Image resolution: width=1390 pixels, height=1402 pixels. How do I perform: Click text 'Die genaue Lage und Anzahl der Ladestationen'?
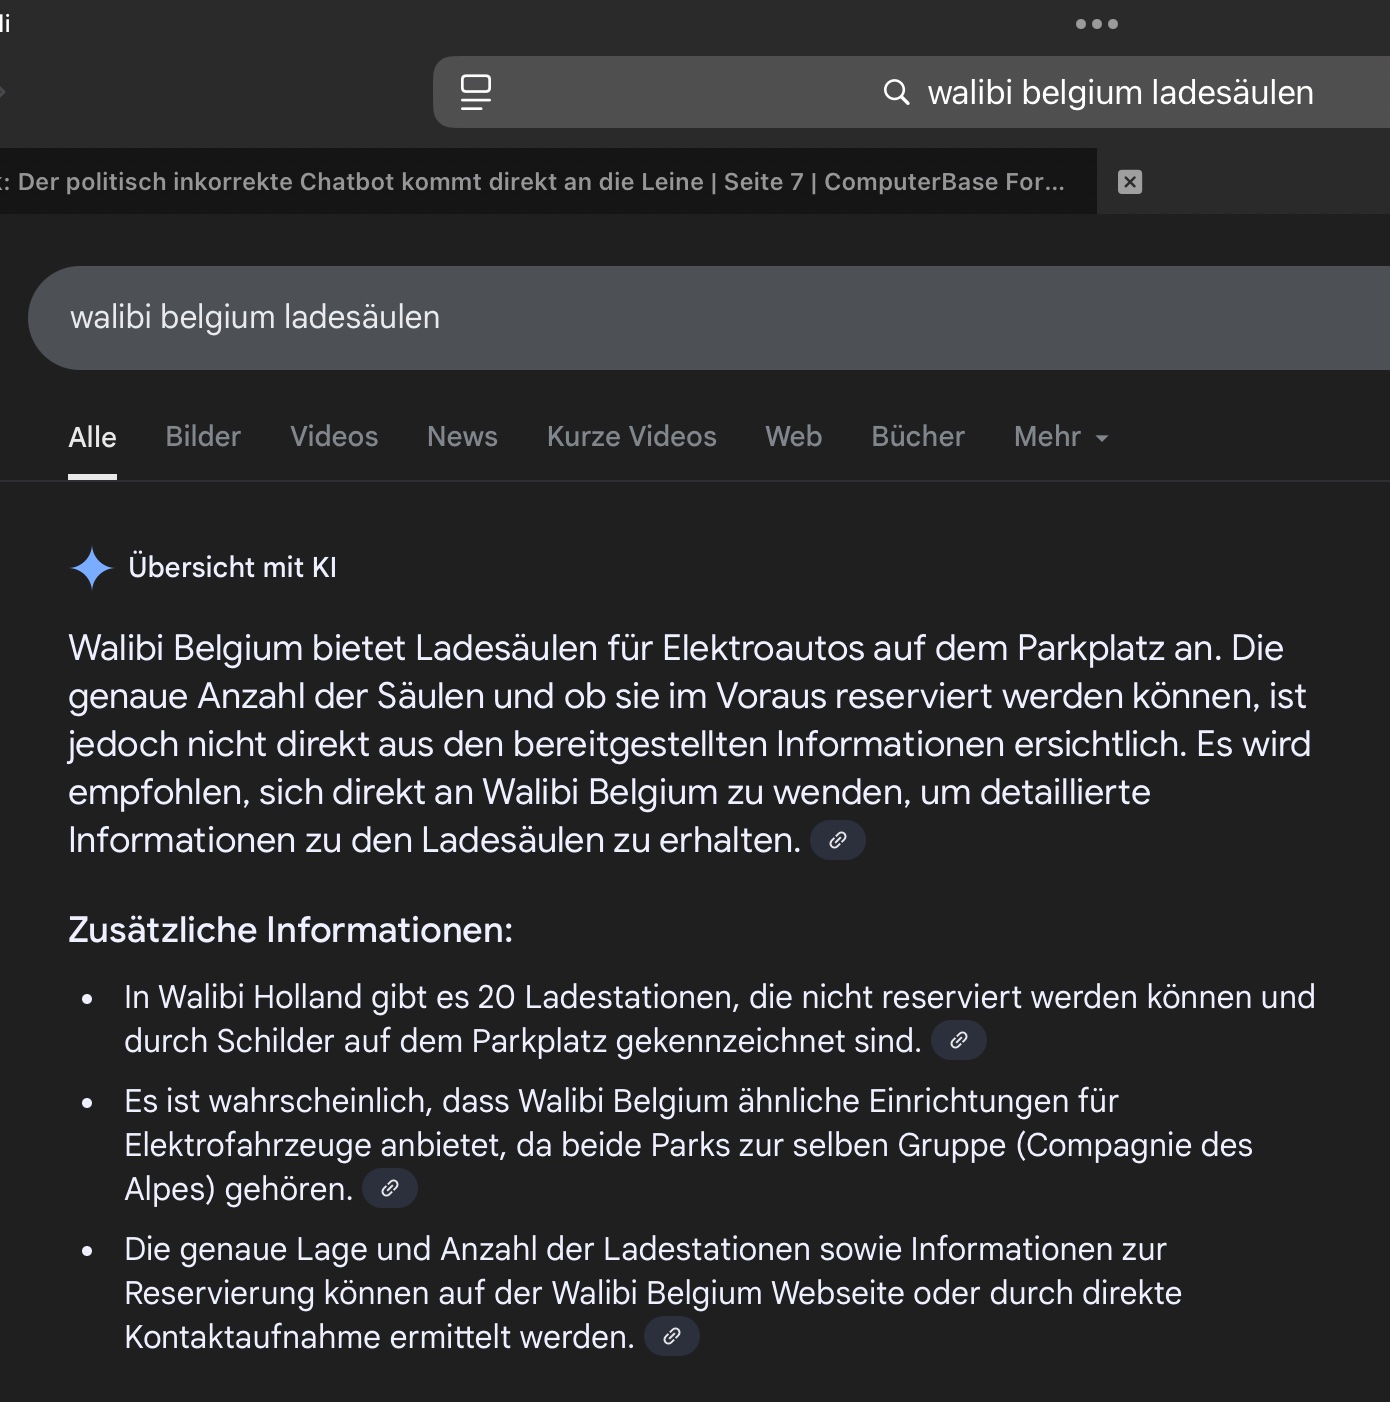click(467, 1249)
